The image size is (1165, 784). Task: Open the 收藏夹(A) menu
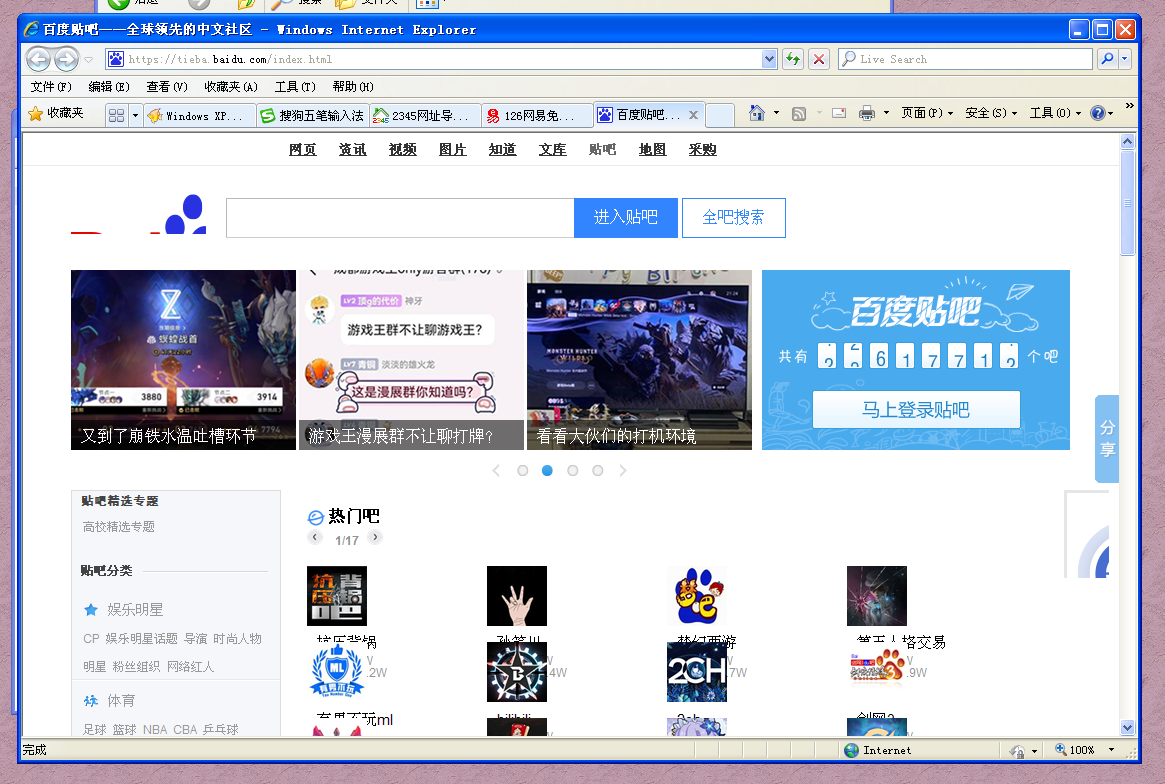coord(231,87)
